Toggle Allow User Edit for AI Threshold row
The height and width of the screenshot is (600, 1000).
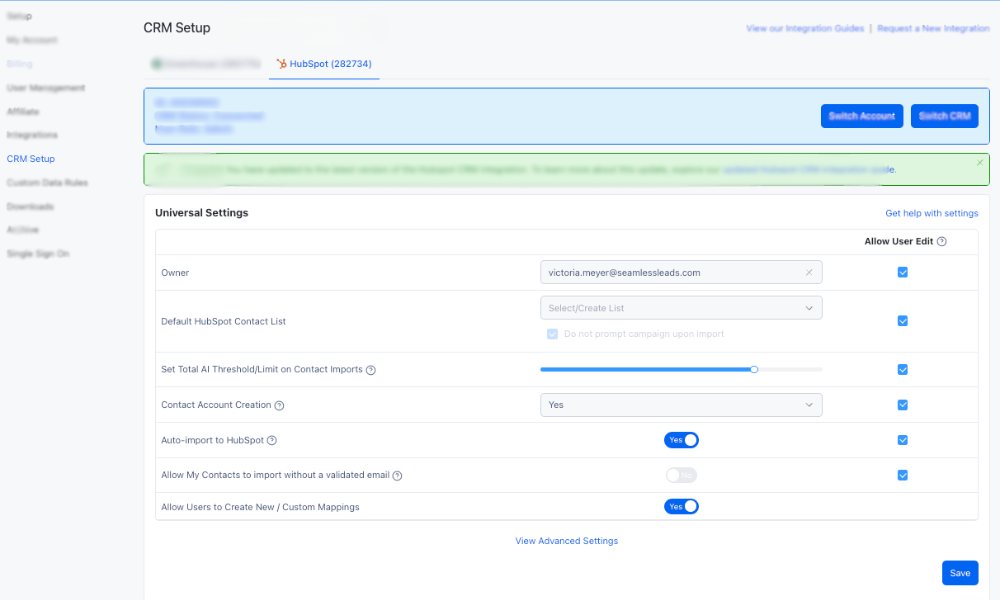tap(902, 369)
